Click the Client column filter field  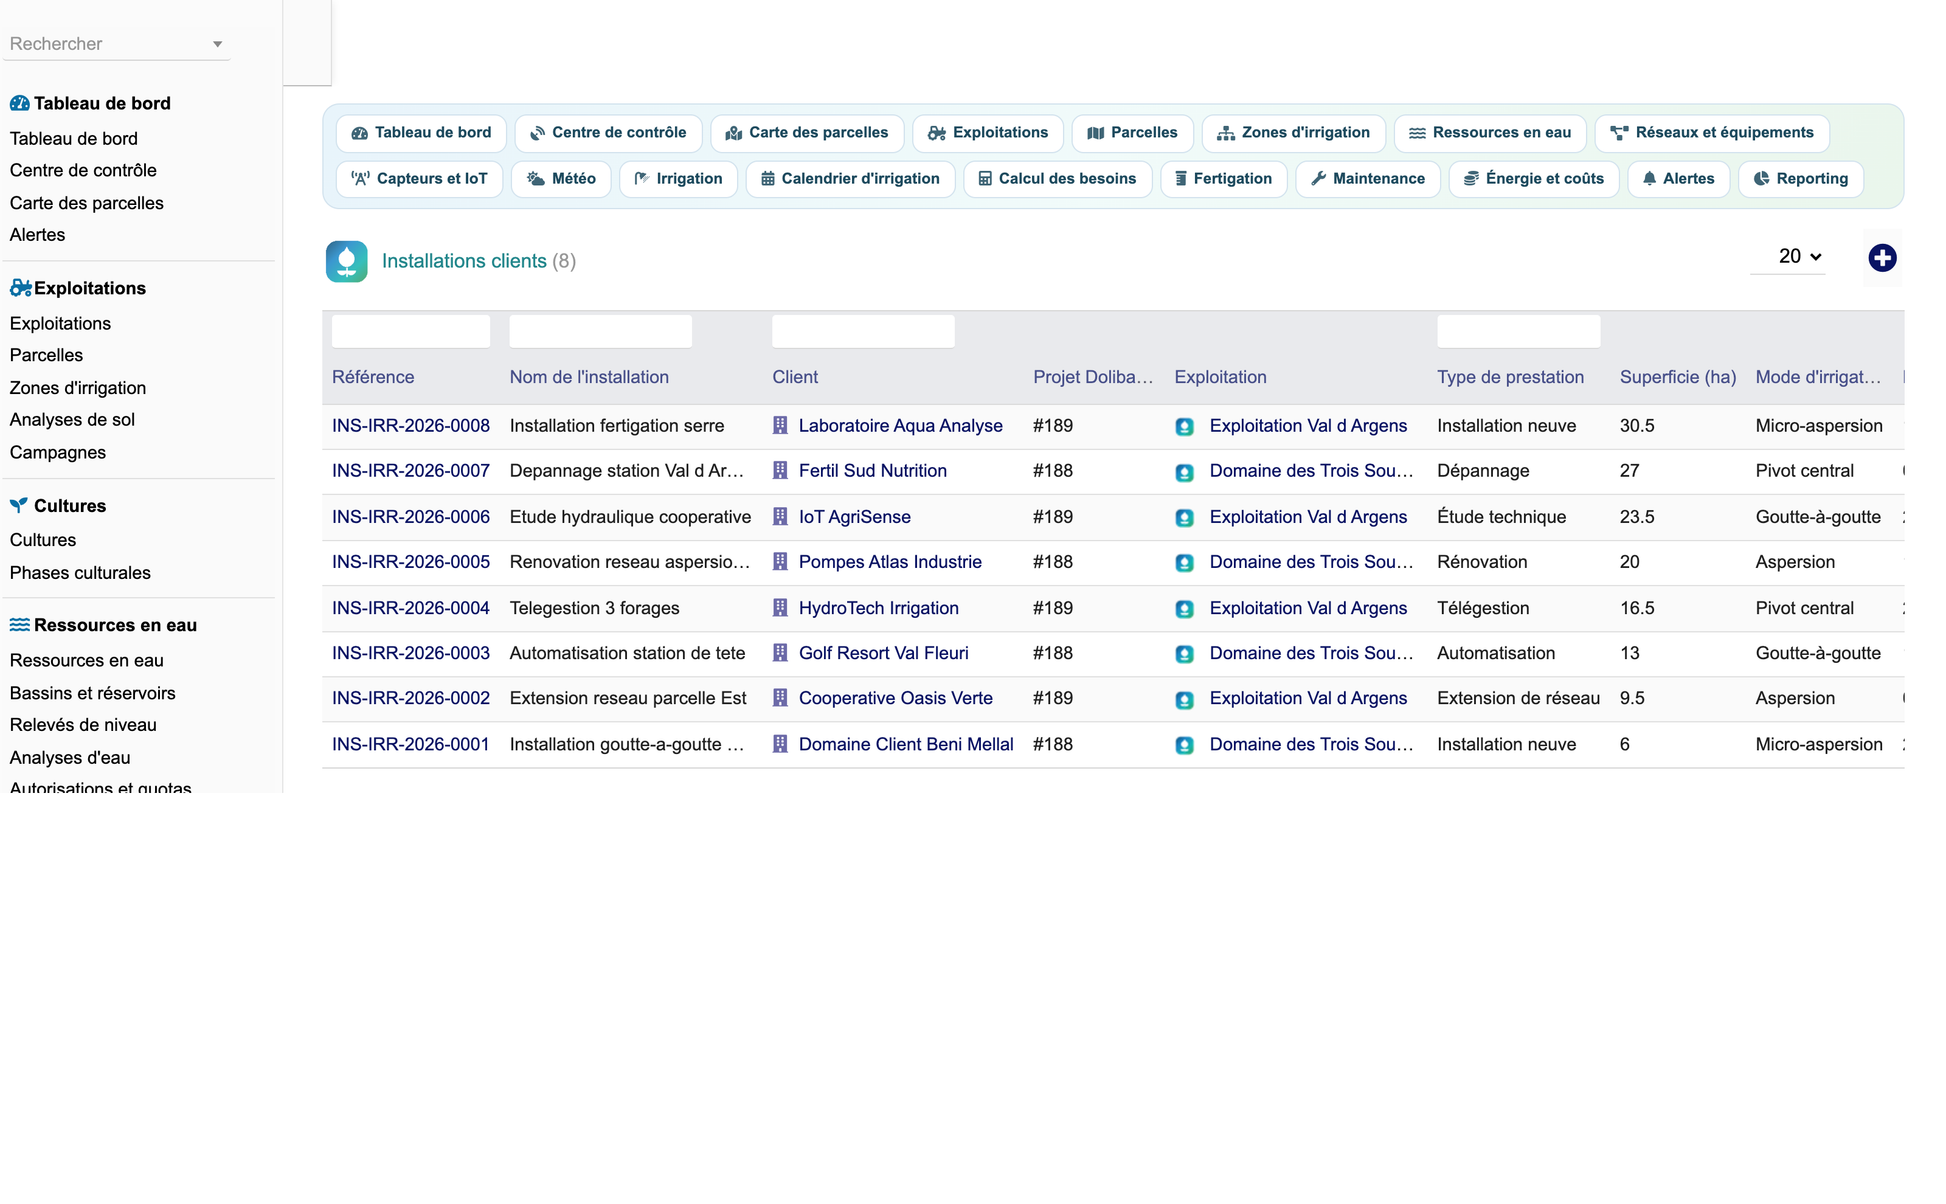pyautogui.click(x=863, y=331)
